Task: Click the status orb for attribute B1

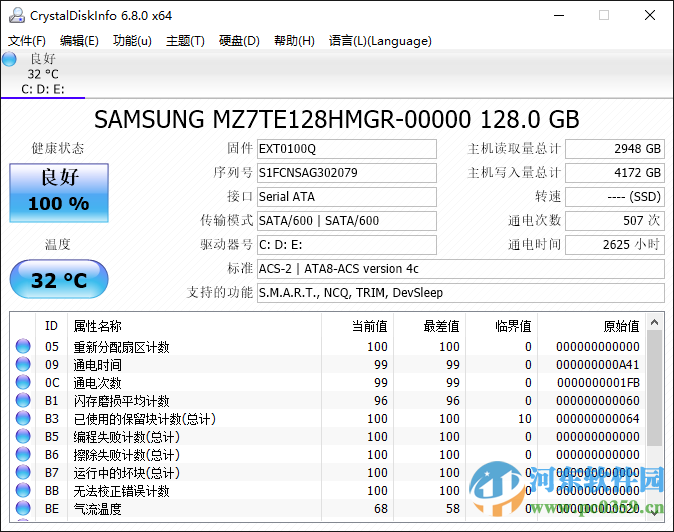Action: point(23,401)
